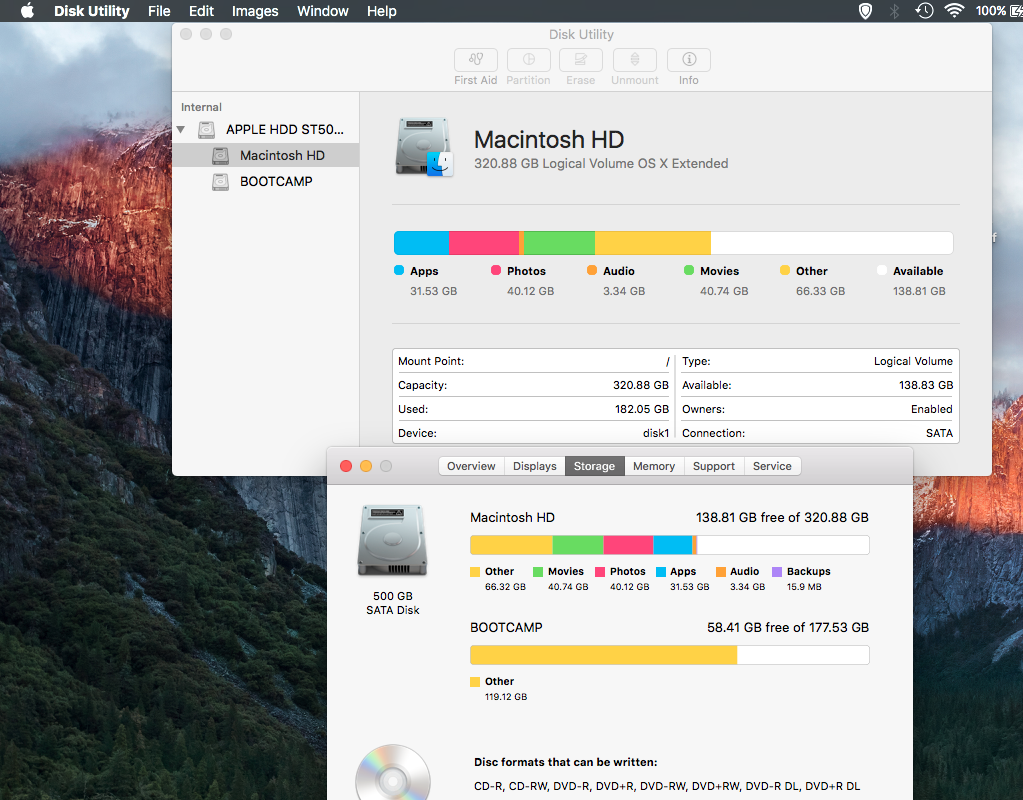
Task: Click 'Disc formats that can be written:' heading
Action: [x=566, y=762]
